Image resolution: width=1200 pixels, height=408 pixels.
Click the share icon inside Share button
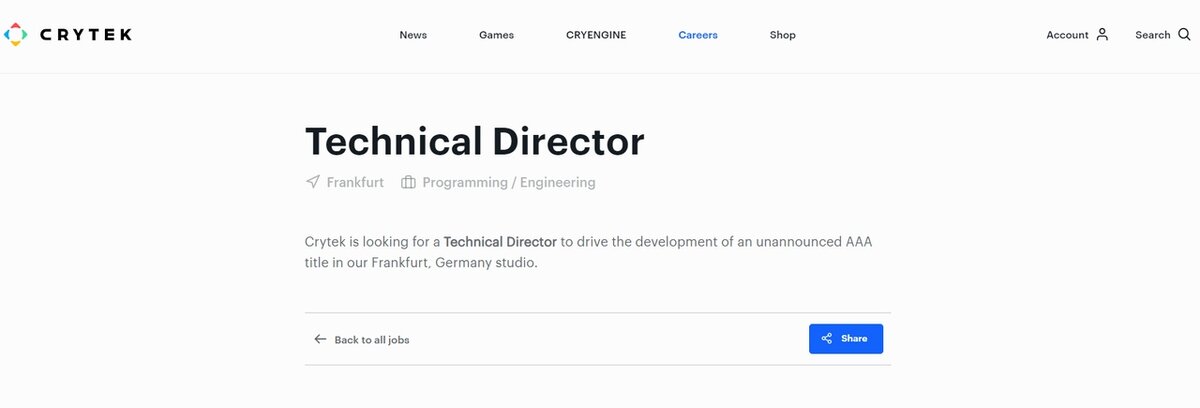pyautogui.click(x=827, y=339)
